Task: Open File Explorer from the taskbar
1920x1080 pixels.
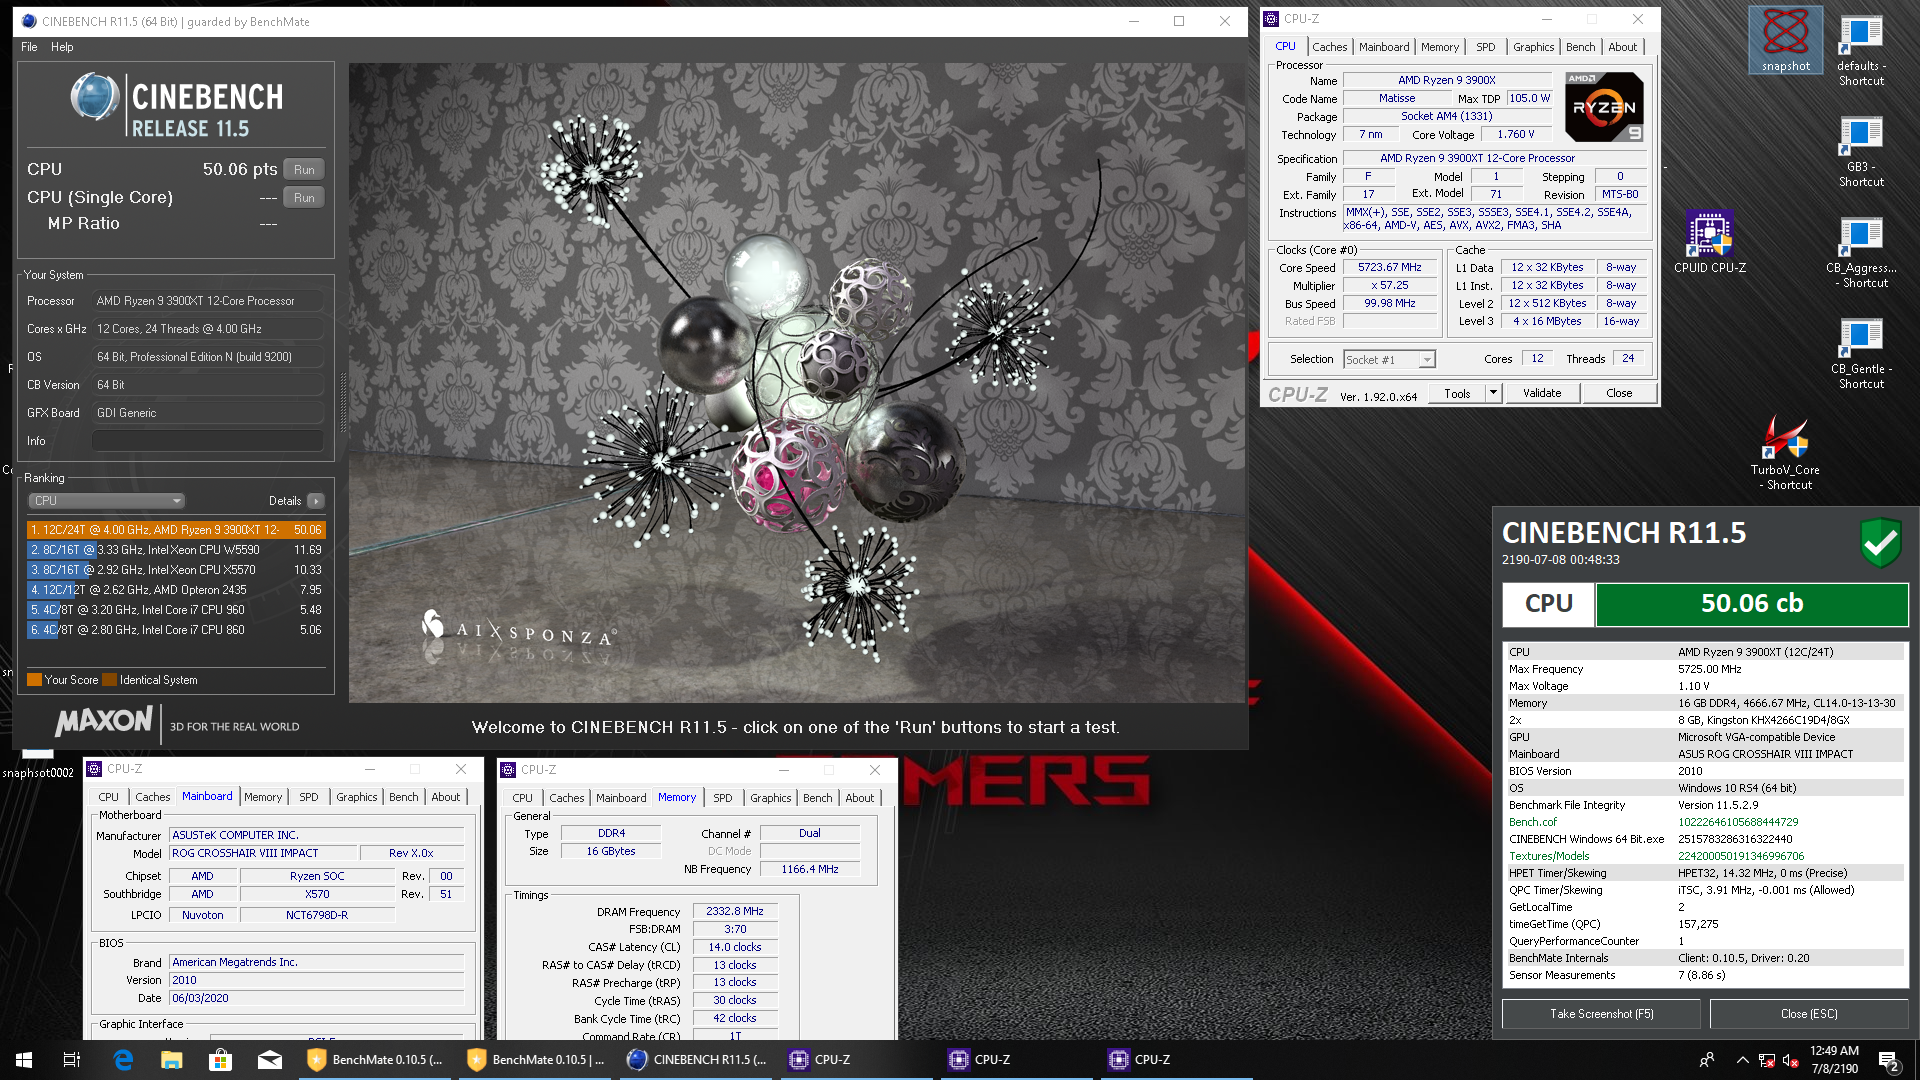Action: (x=172, y=1060)
